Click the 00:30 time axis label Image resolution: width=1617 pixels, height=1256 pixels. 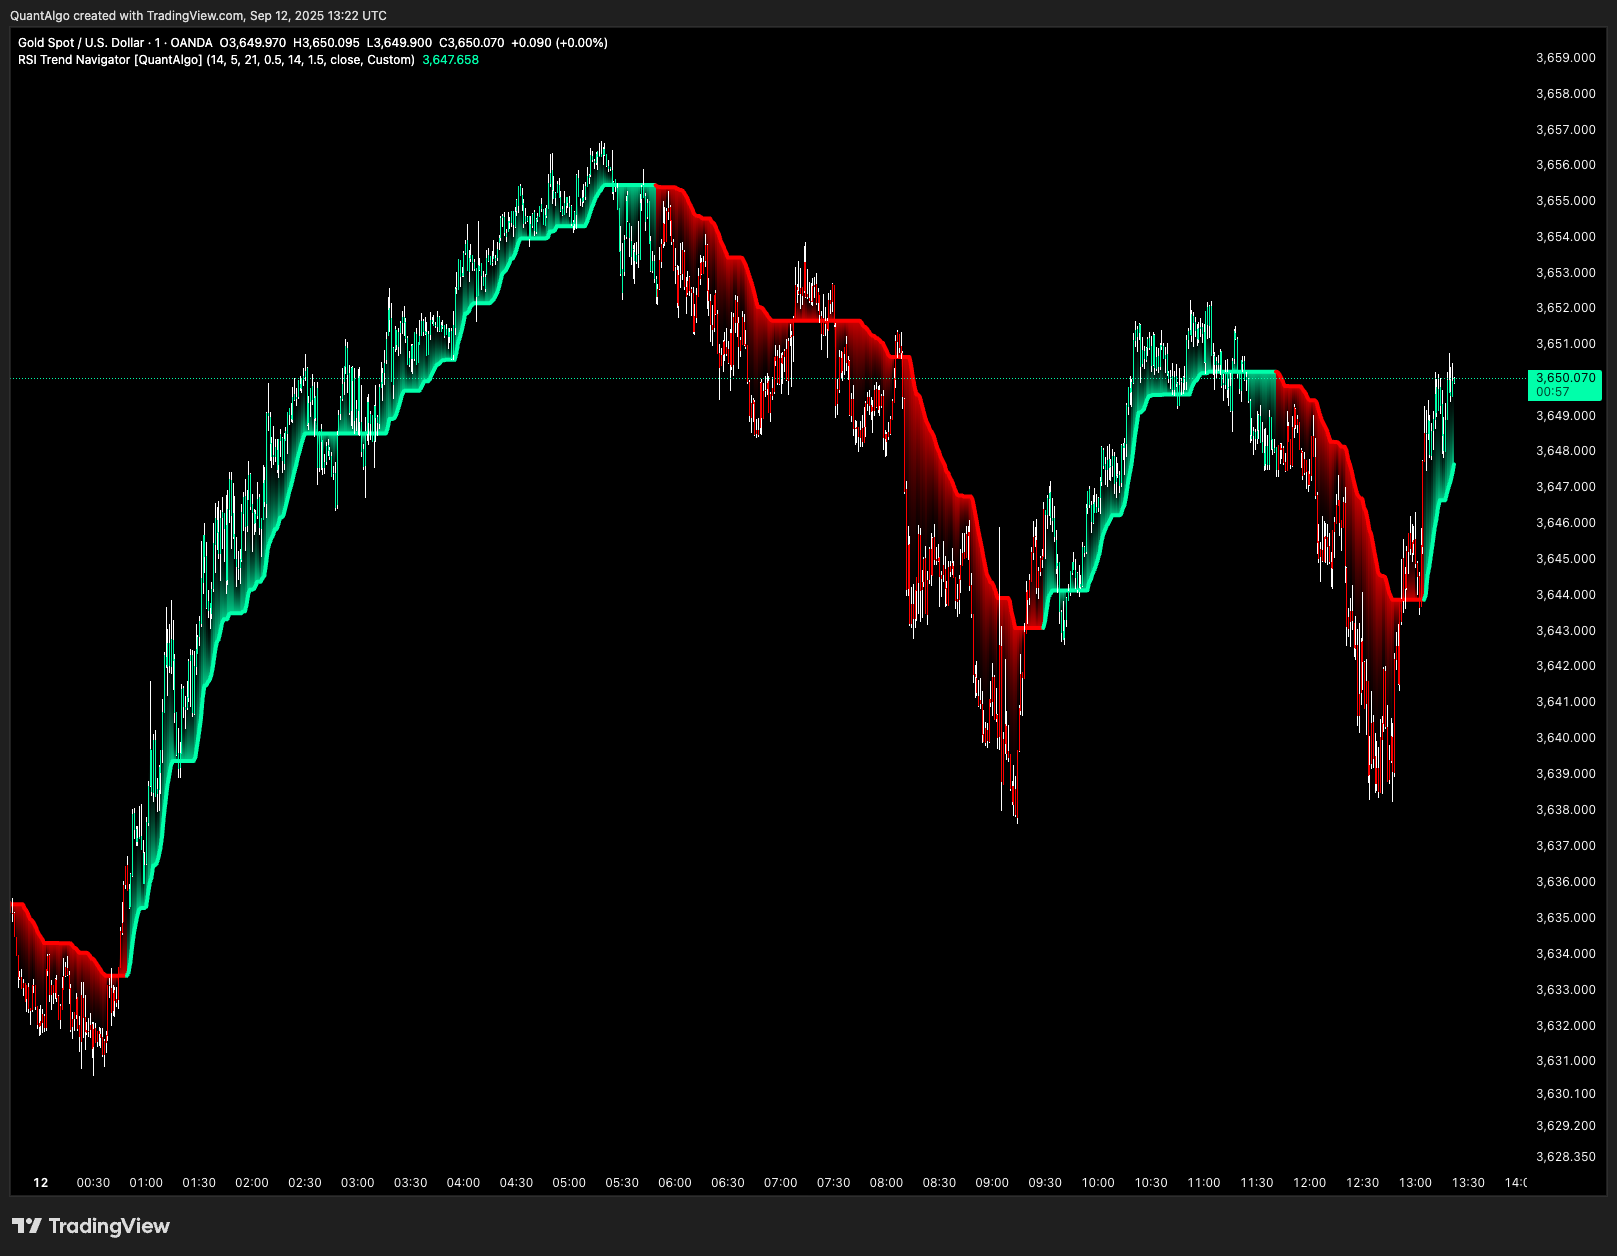[93, 1183]
